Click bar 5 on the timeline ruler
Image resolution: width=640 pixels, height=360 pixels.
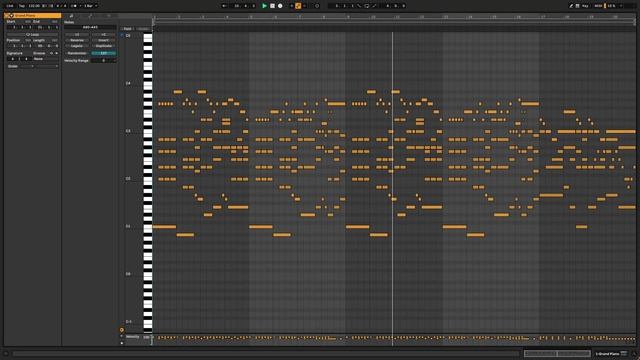[251, 17]
